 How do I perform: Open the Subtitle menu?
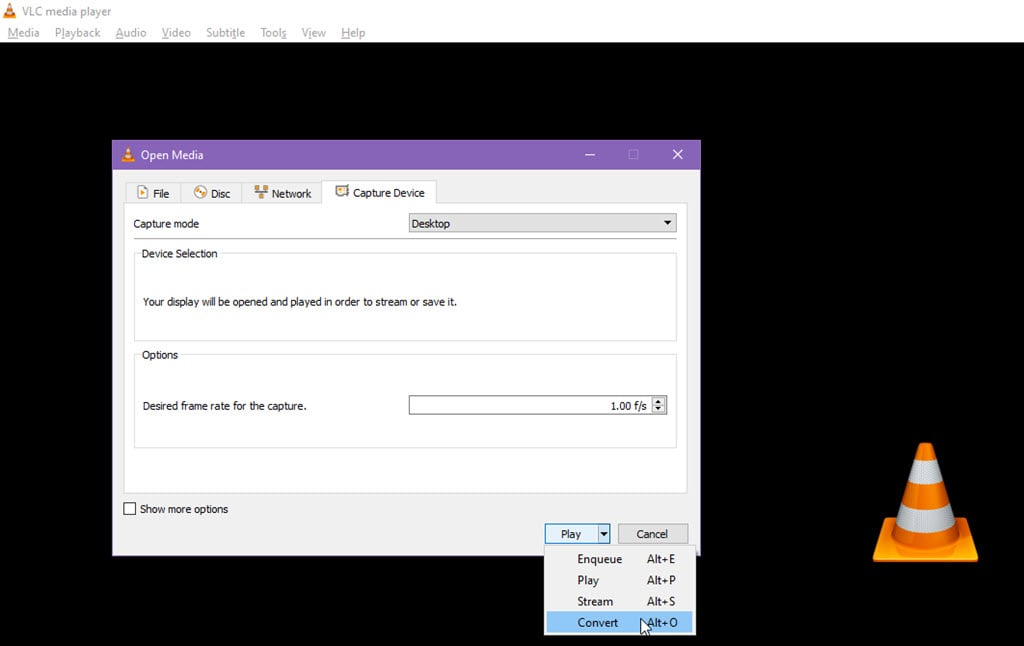225,33
